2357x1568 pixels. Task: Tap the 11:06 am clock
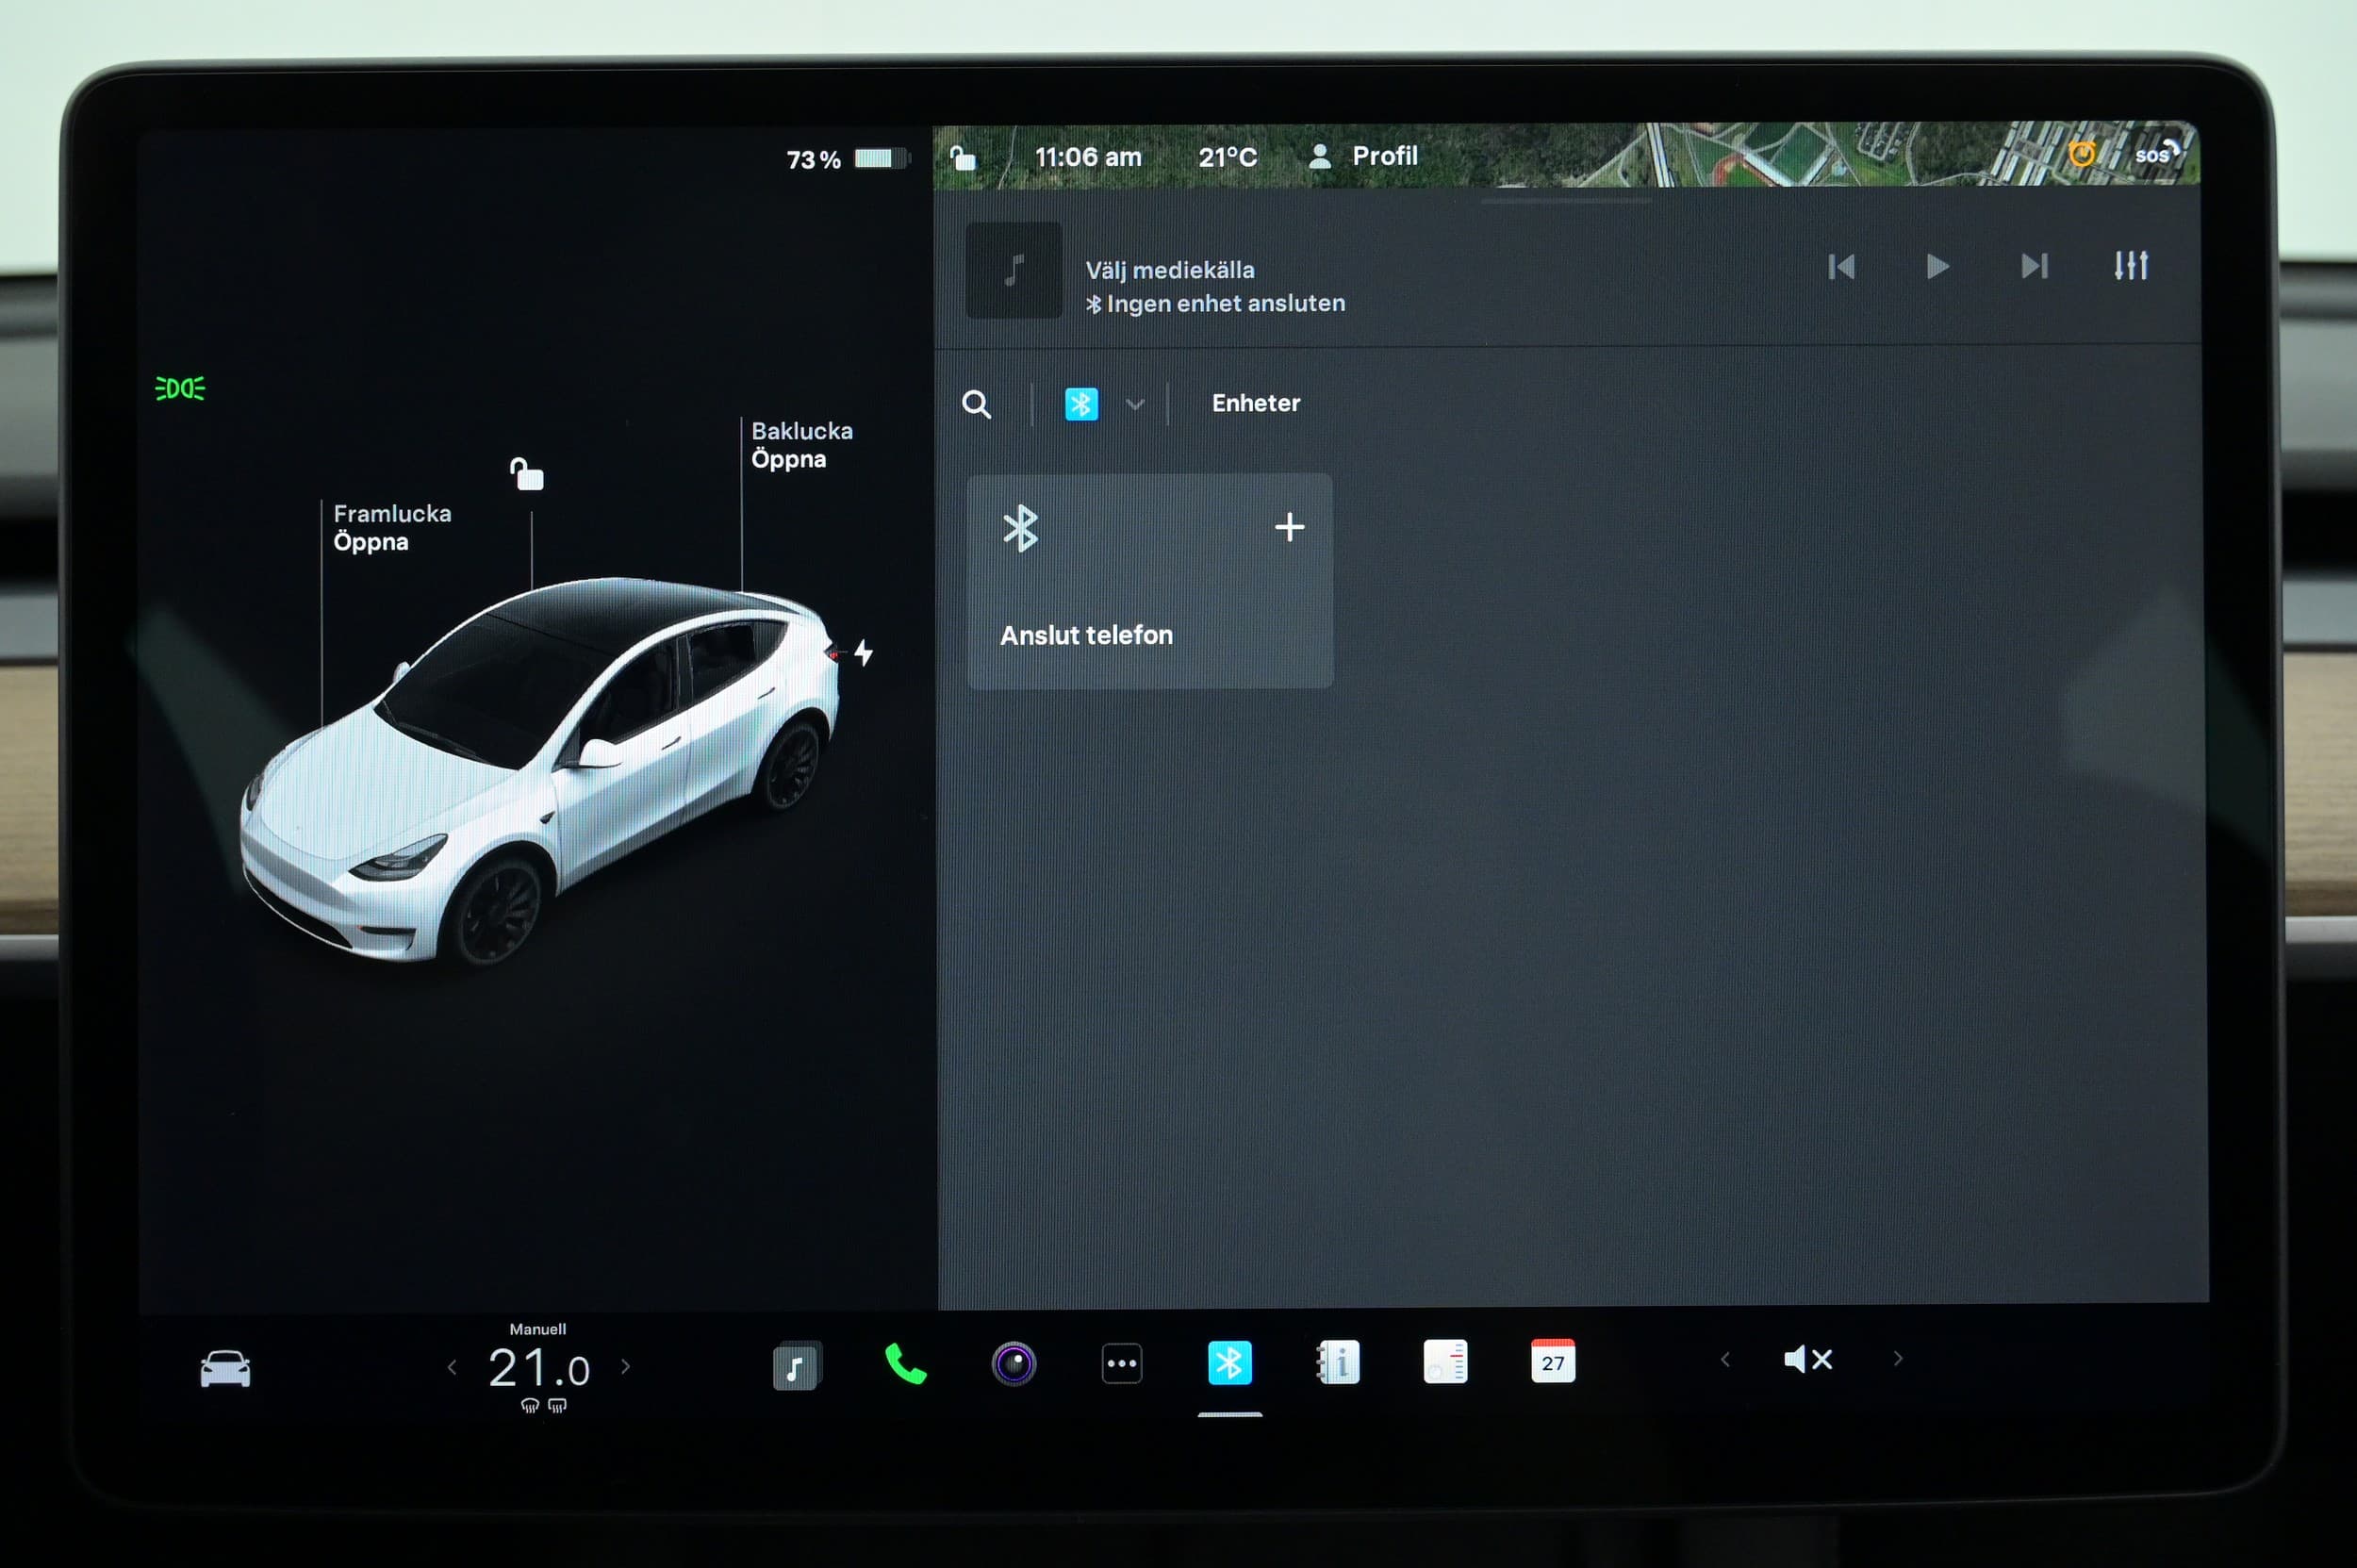(x=1088, y=157)
